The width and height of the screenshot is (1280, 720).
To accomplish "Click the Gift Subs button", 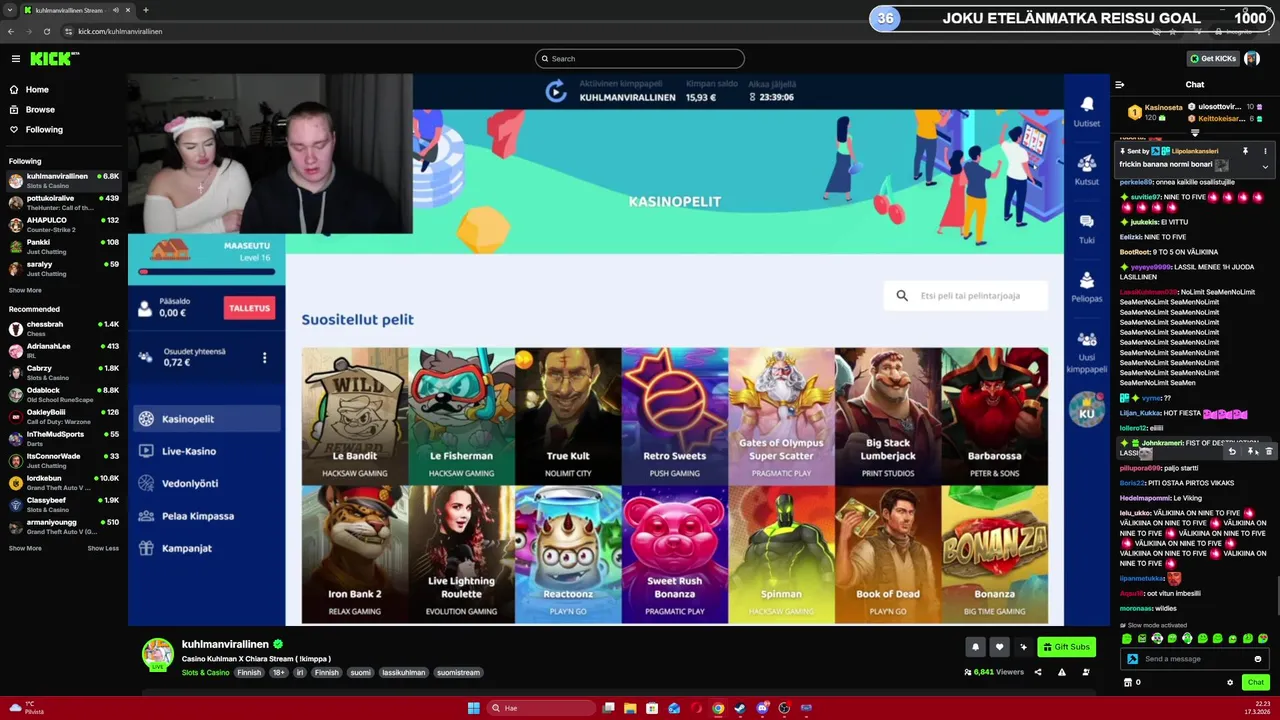I will pos(1066,647).
